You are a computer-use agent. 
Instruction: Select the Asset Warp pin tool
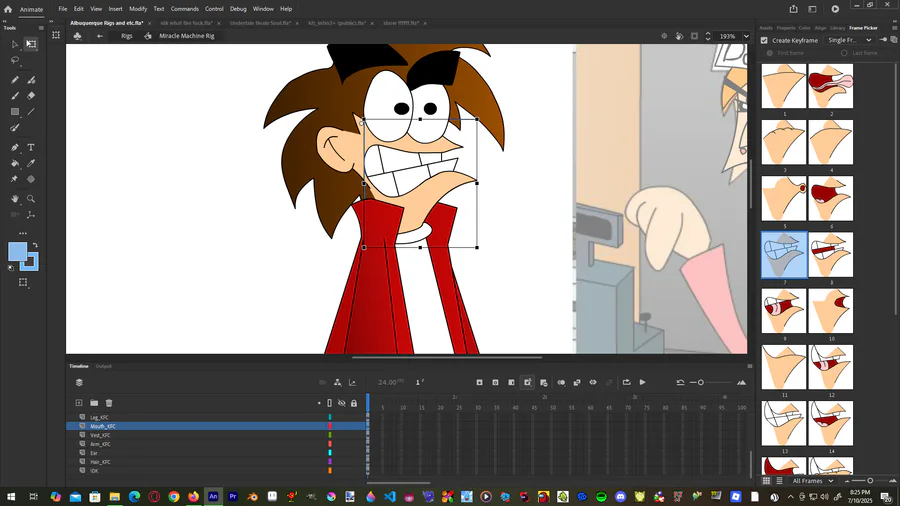coord(15,179)
